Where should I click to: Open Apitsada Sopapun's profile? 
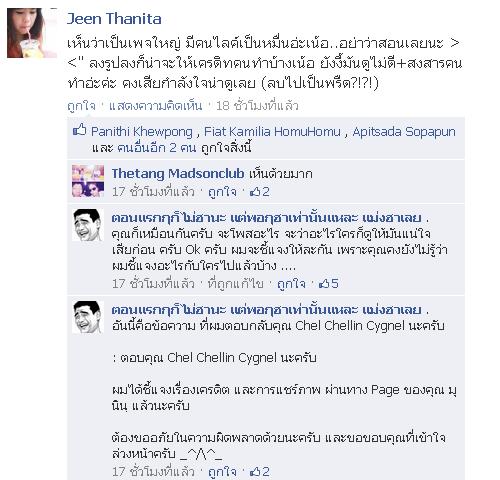click(x=404, y=132)
